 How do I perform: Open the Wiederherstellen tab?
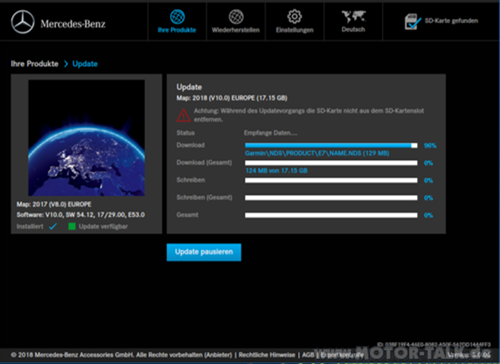click(x=236, y=22)
